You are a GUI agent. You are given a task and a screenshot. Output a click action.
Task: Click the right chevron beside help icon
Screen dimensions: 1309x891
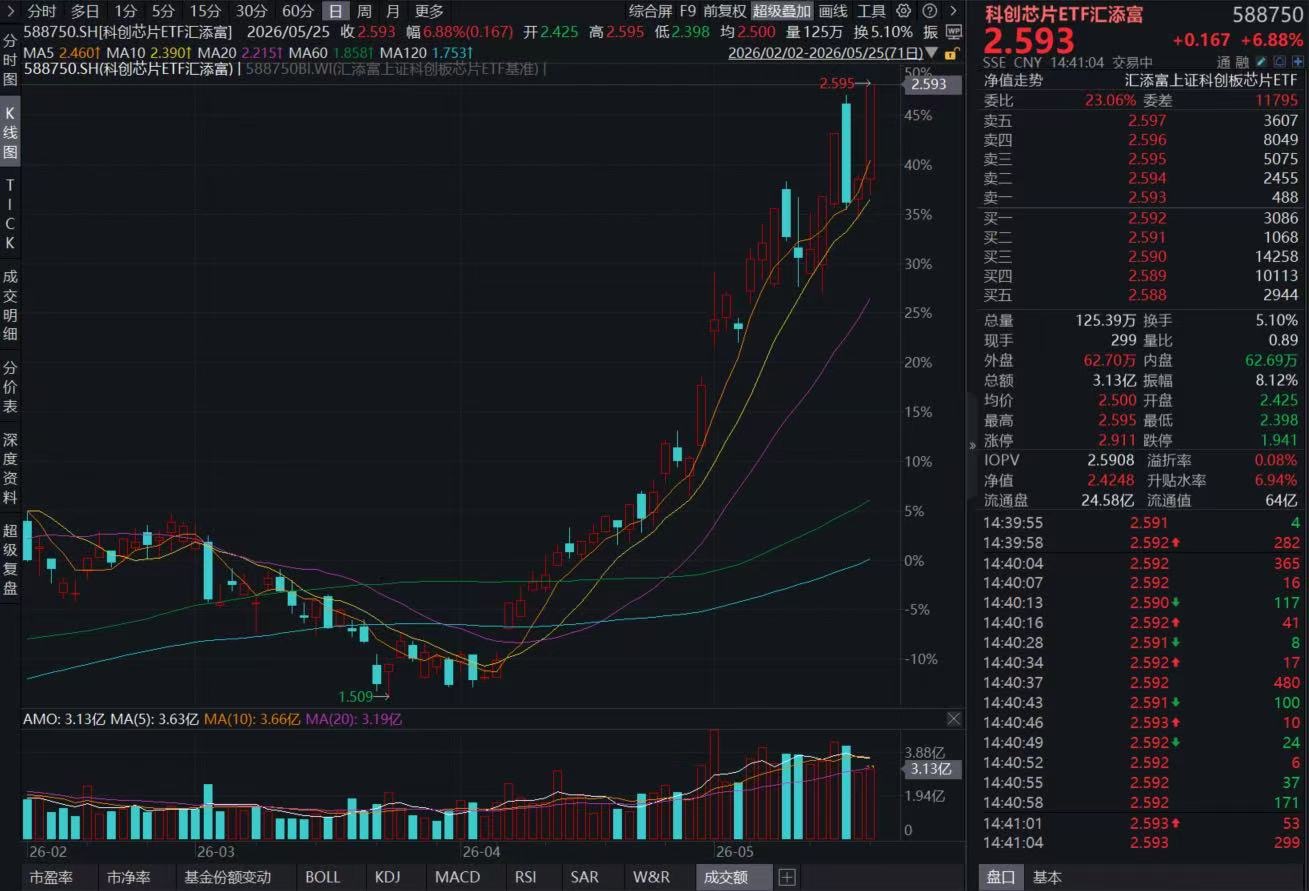point(951,11)
